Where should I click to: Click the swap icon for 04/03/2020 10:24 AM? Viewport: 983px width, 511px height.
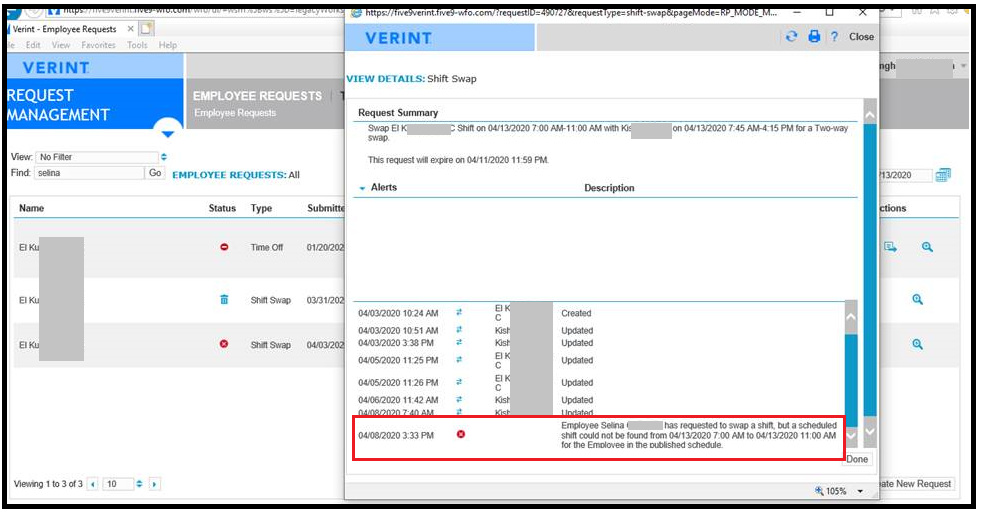tap(459, 312)
